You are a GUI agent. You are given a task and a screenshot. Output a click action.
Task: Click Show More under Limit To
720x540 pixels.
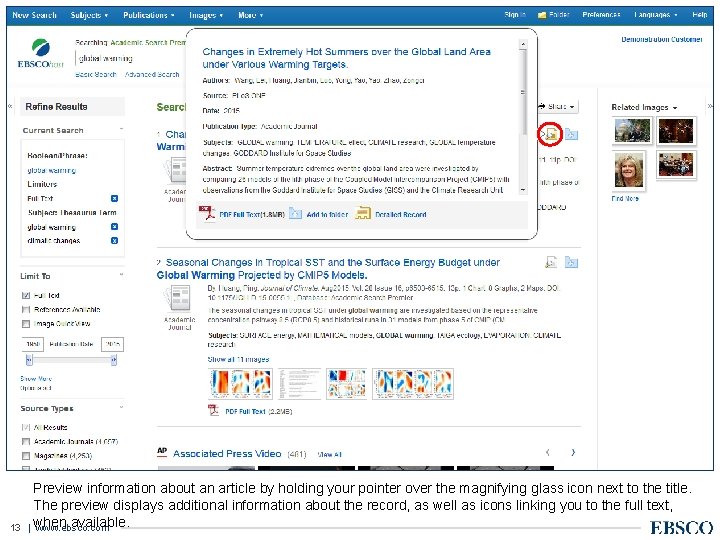point(36,378)
